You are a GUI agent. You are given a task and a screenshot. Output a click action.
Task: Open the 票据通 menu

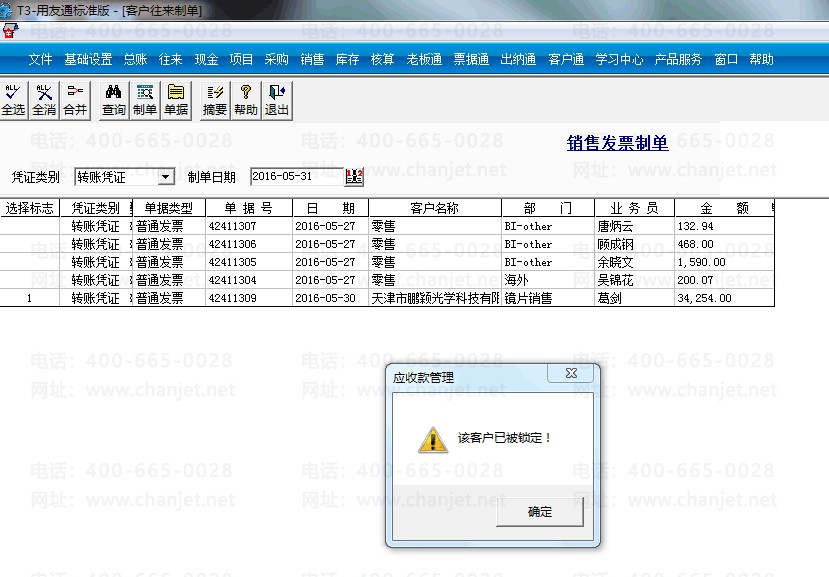[x=471, y=59]
